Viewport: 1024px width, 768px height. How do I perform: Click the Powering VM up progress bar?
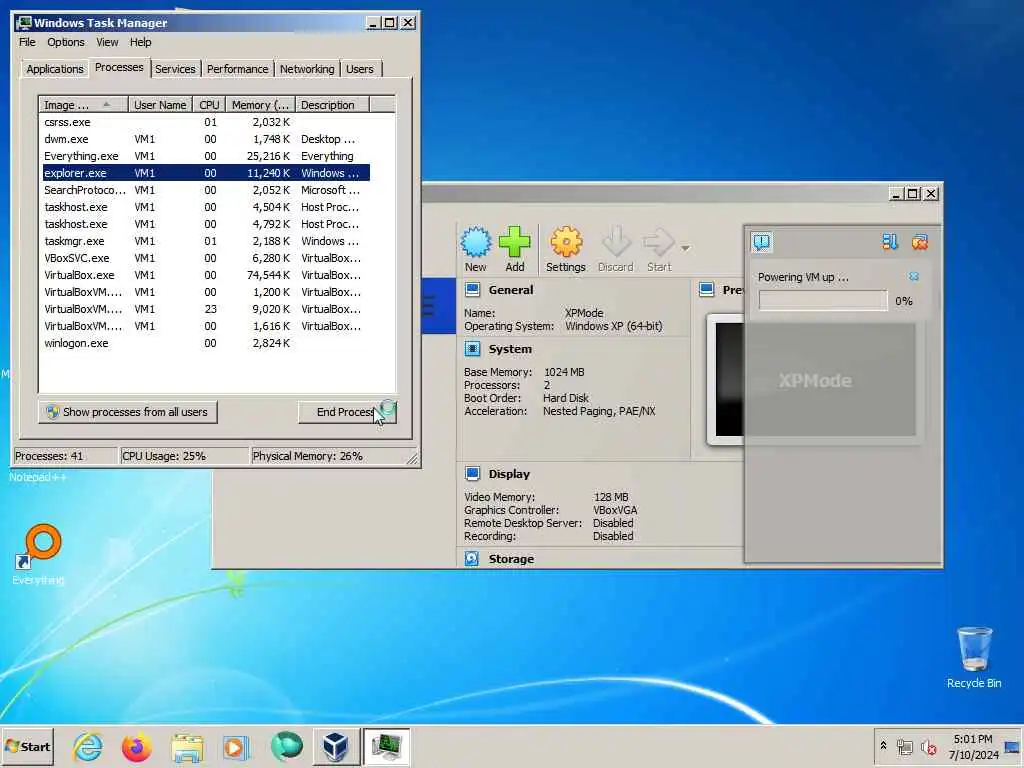(x=823, y=300)
